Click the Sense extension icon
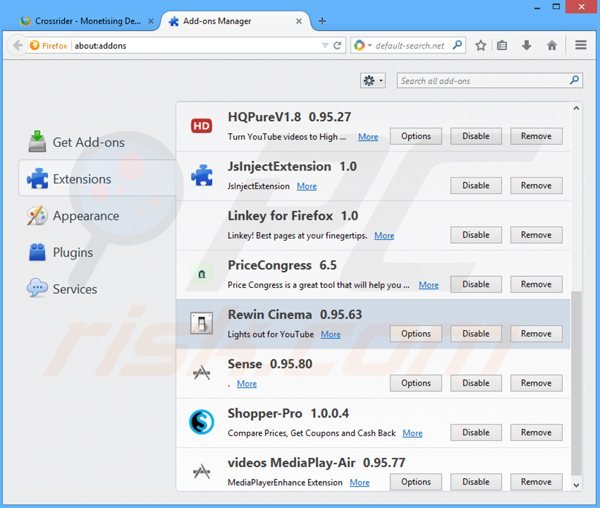Screen dimensions: 600x508 coord(202,373)
